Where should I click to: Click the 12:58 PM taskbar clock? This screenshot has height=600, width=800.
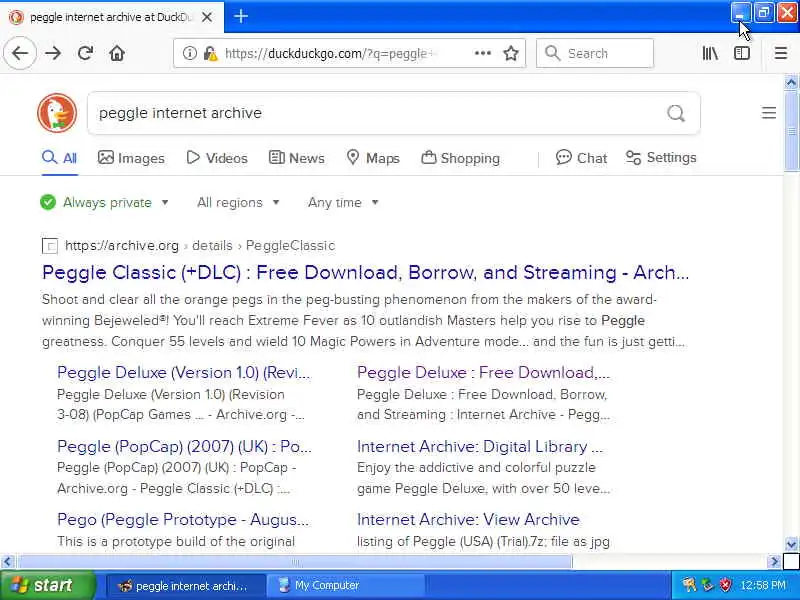(x=763, y=585)
